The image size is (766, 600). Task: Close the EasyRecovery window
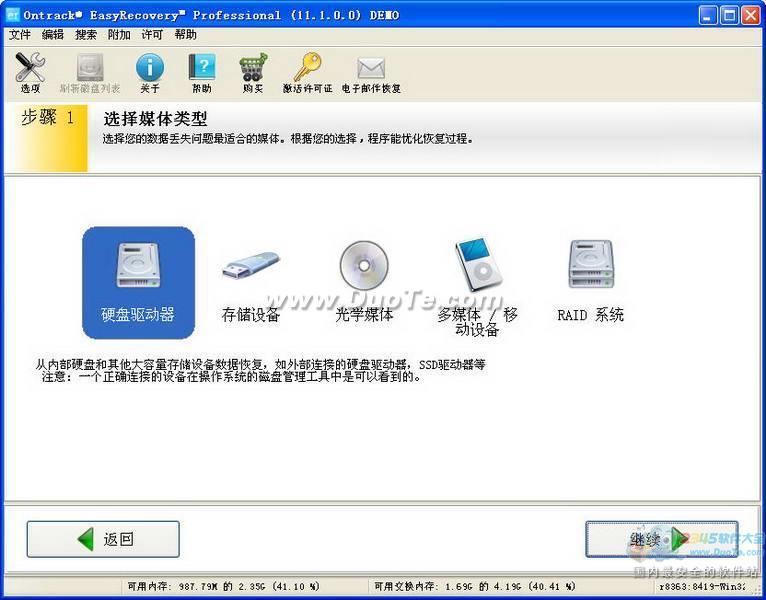[751, 15]
